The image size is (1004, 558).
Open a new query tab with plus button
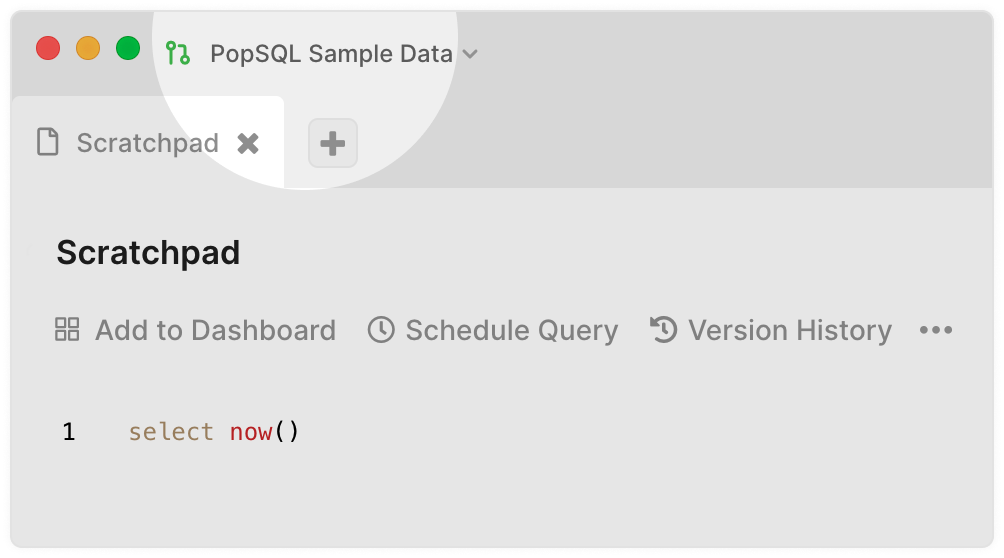(333, 143)
